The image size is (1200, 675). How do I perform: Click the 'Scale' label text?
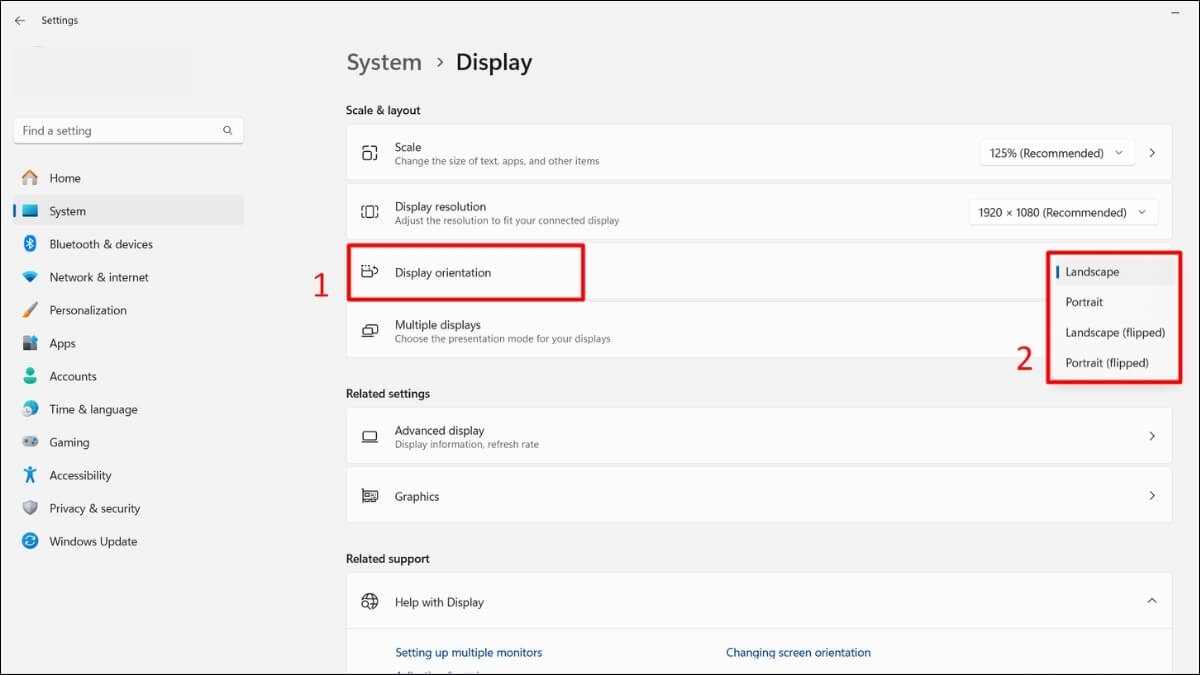pyautogui.click(x=408, y=147)
